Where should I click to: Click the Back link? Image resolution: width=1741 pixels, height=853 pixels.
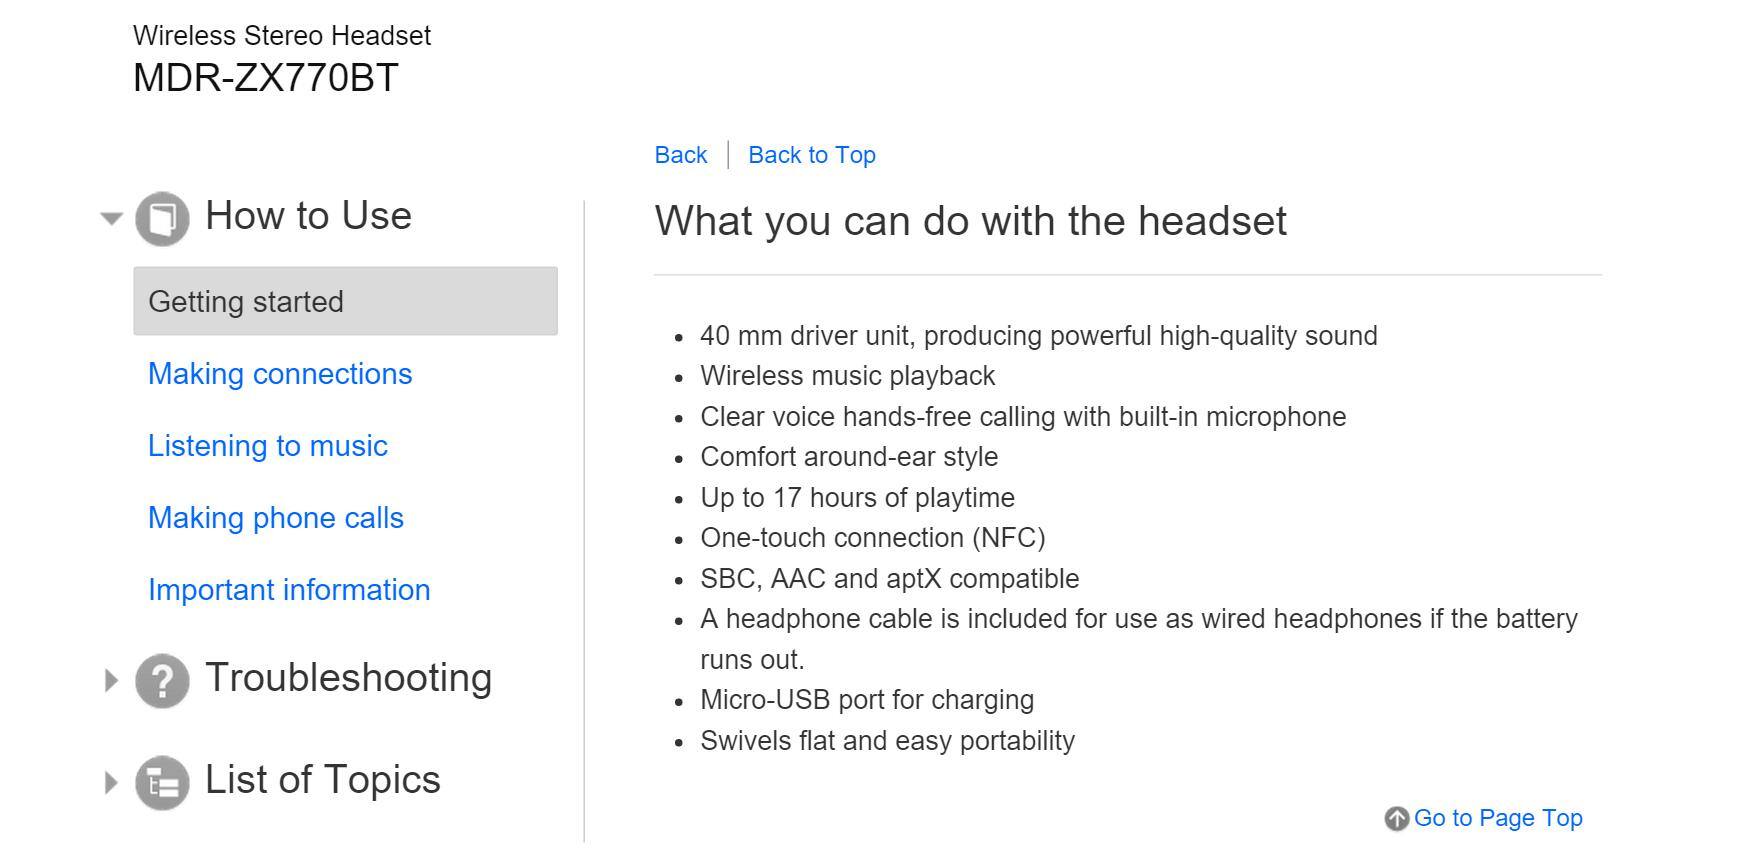(x=680, y=155)
